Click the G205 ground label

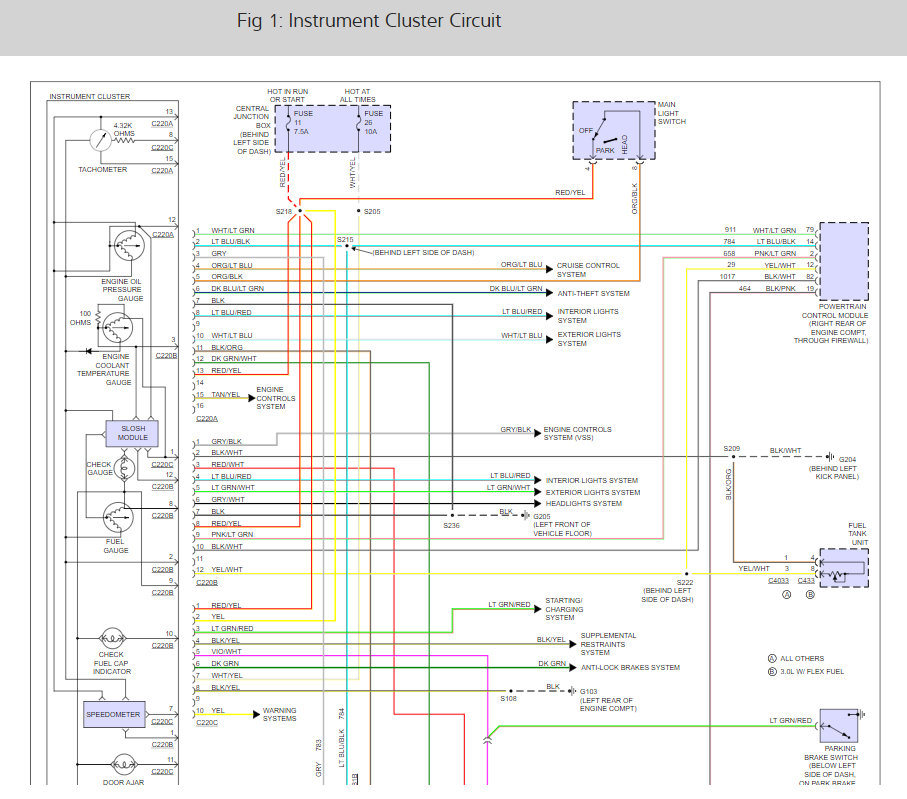point(541,517)
